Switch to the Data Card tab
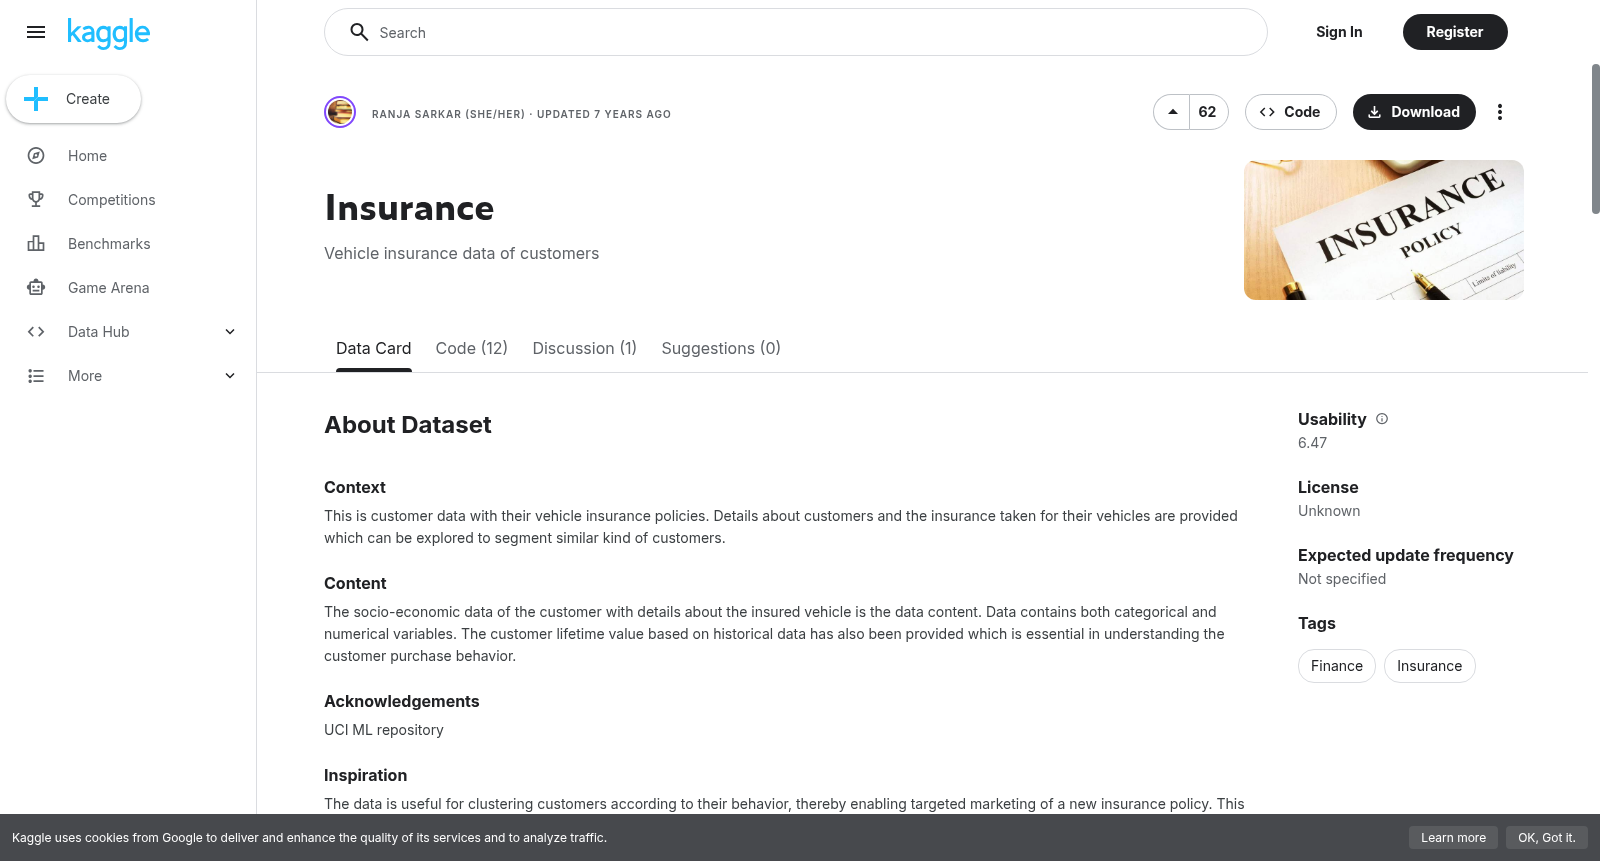The width and height of the screenshot is (1600, 861). 373,348
